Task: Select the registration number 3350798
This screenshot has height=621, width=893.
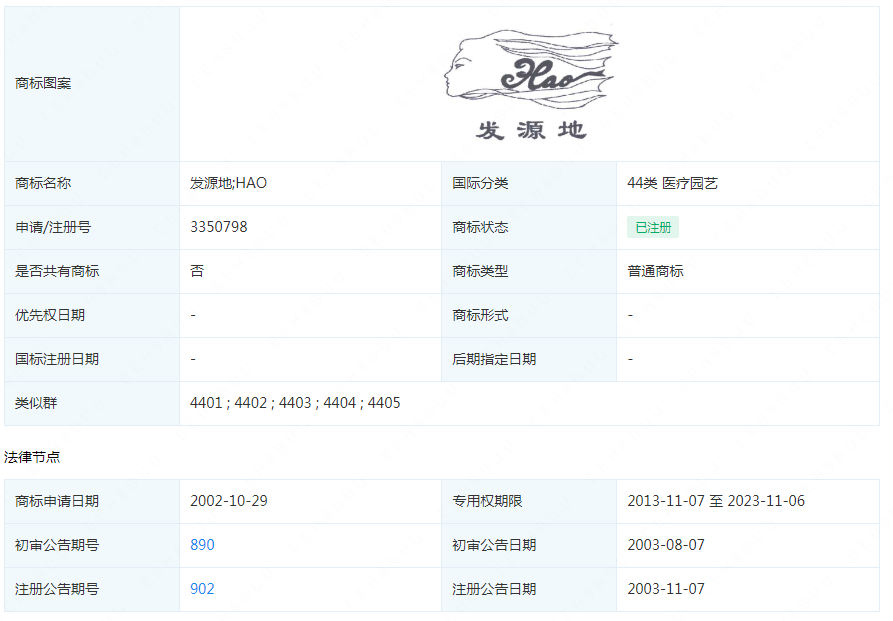Action: point(219,227)
